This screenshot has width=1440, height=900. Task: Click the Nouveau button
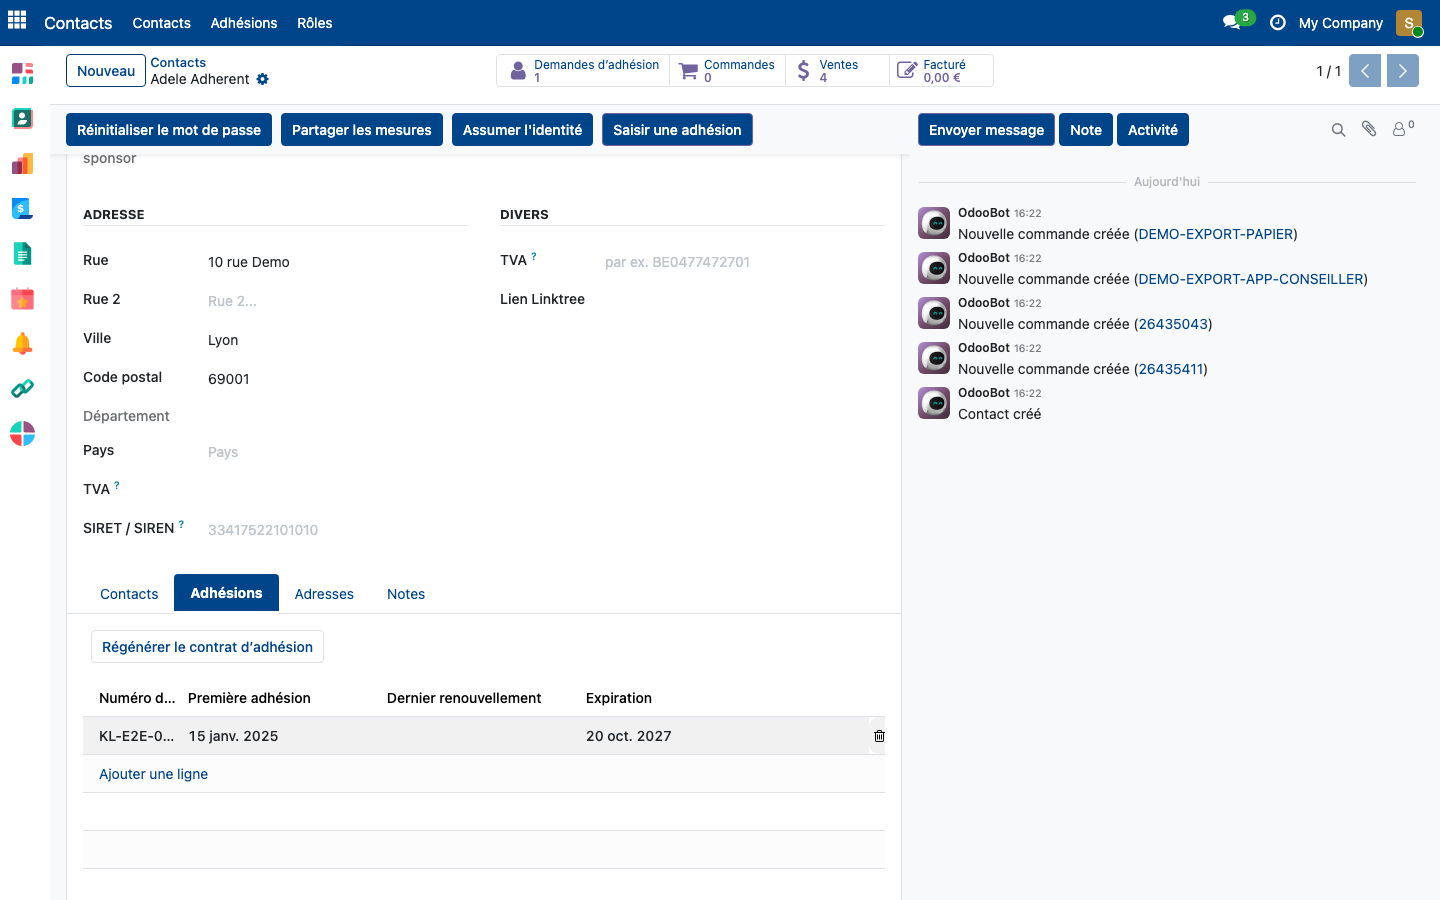tap(106, 71)
